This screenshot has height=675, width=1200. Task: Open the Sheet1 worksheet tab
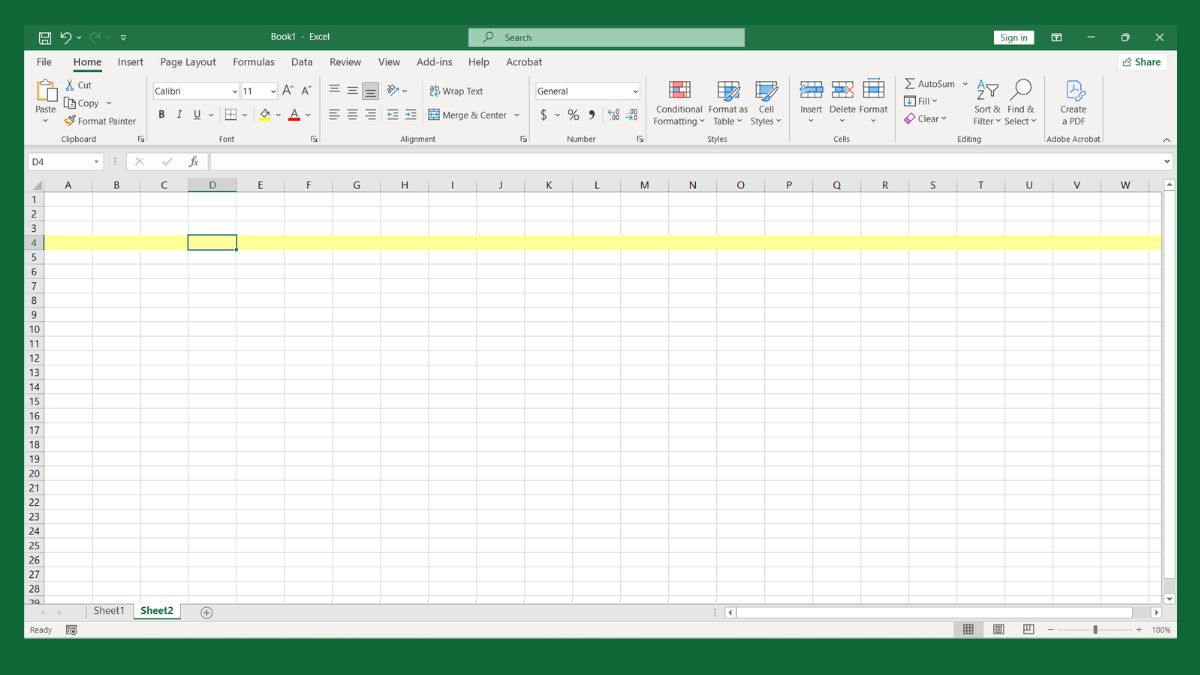pos(110,610)
